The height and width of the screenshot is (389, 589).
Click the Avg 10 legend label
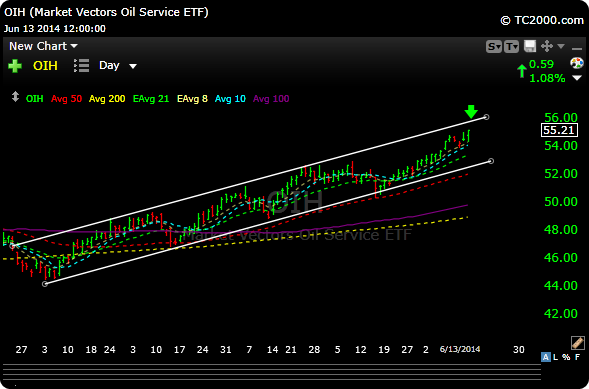(x=230, y=99)
